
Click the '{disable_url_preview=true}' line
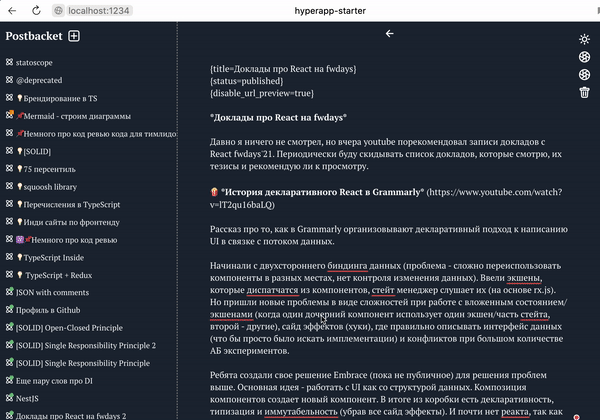click(262, 93)
